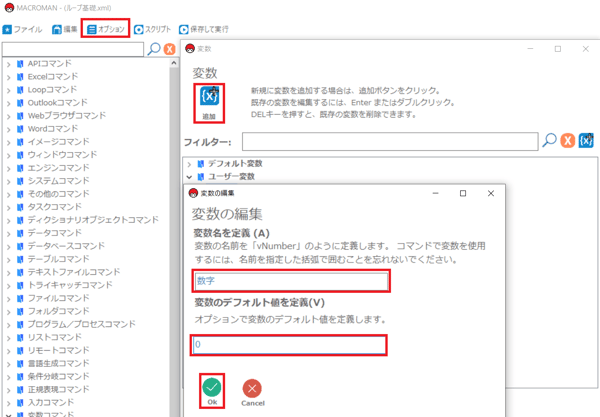Maximize the 変数の編集 dialog

[x=463, y=194]
